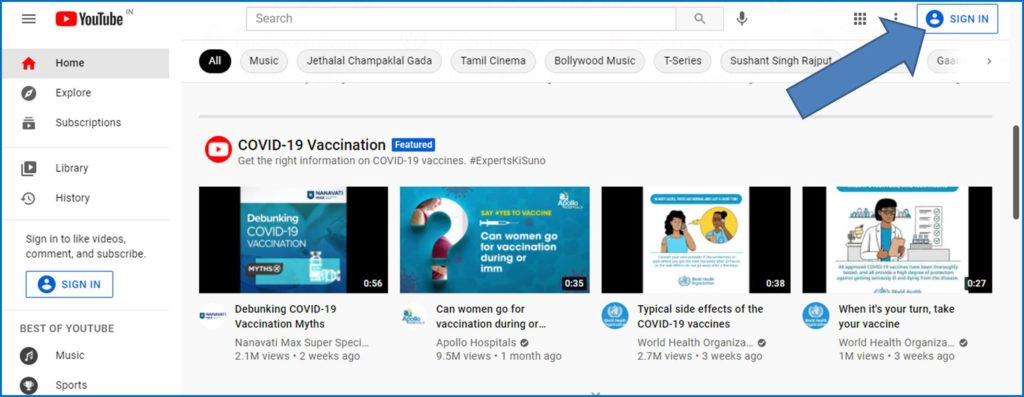The width and height of the screenshot is (1024, 397).
Task: Click the 2.1M views • 2 weeks ago text
Action: tap(297, 357)
